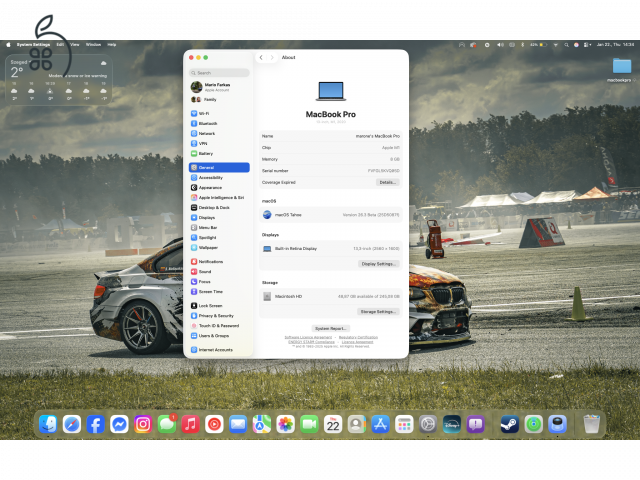
Task: Click the forward arrow in Settings toolbar
Action: 272,58
